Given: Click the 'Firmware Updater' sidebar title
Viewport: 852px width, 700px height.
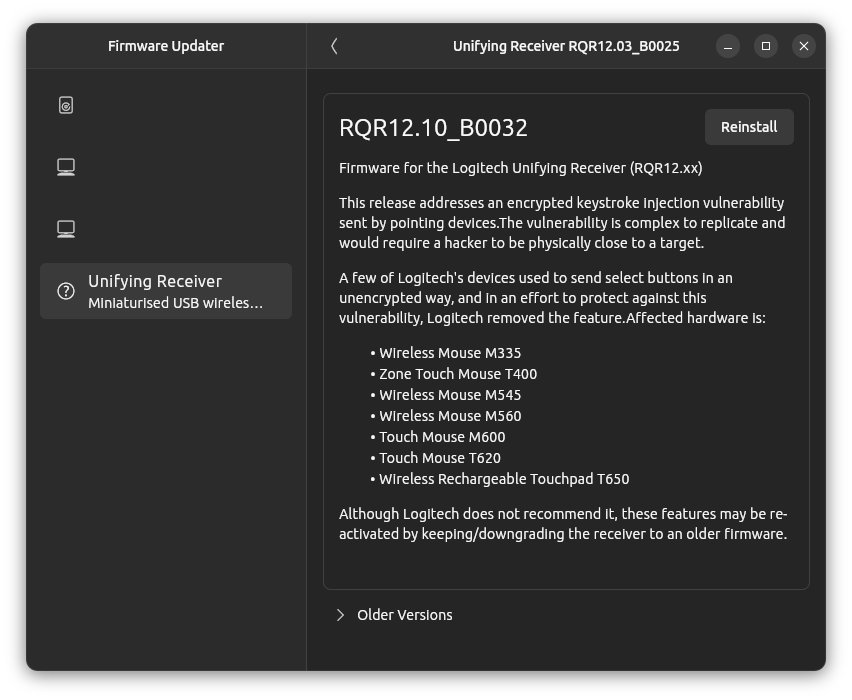Looking at the screenshot, I should point(166,46).
